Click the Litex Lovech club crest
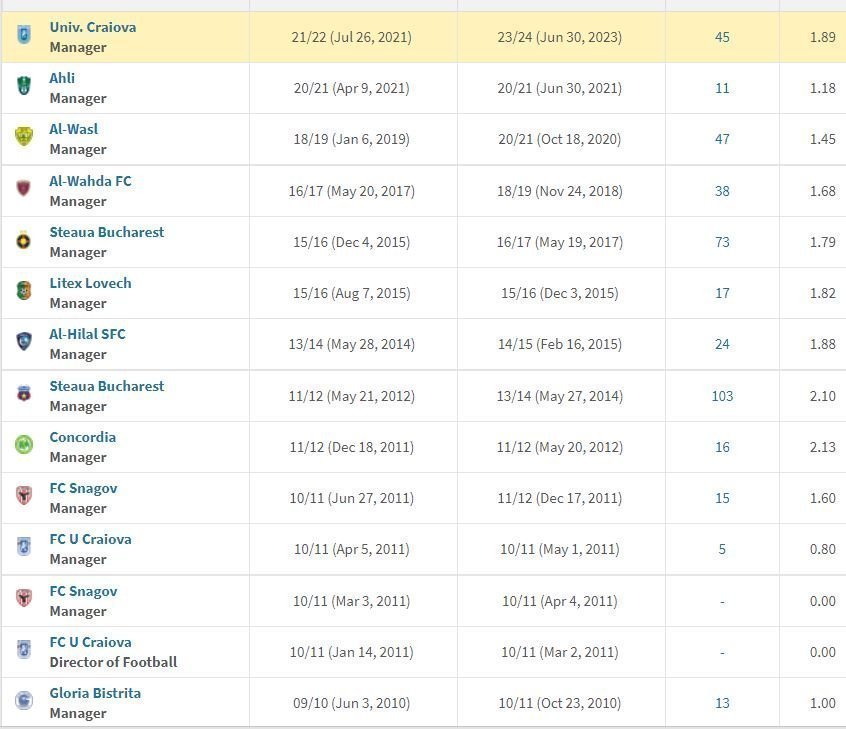The image size is (846, 729). pos(24,290)
